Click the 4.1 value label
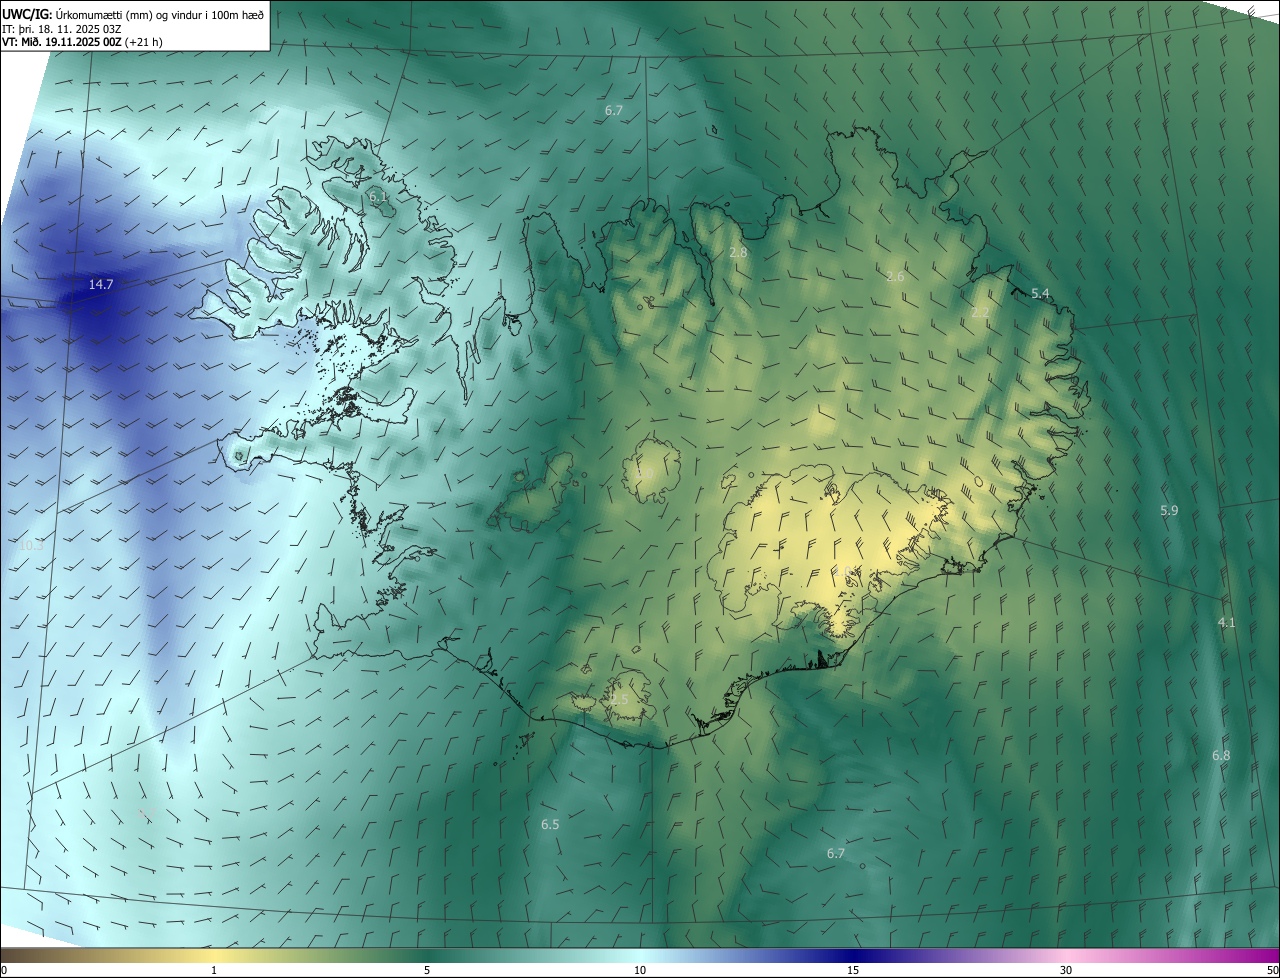Image resolution: width=1280 pixels, height=978 pixels. pyautogui.click(x=1226, y=623)
